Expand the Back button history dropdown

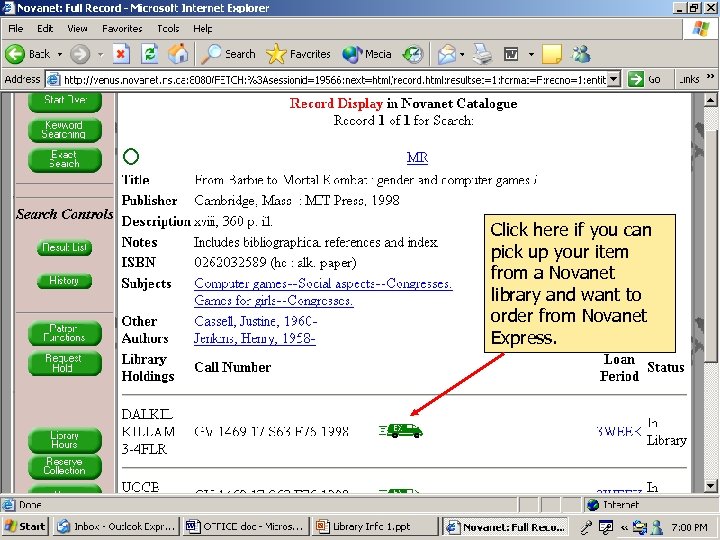click(60, 54)
